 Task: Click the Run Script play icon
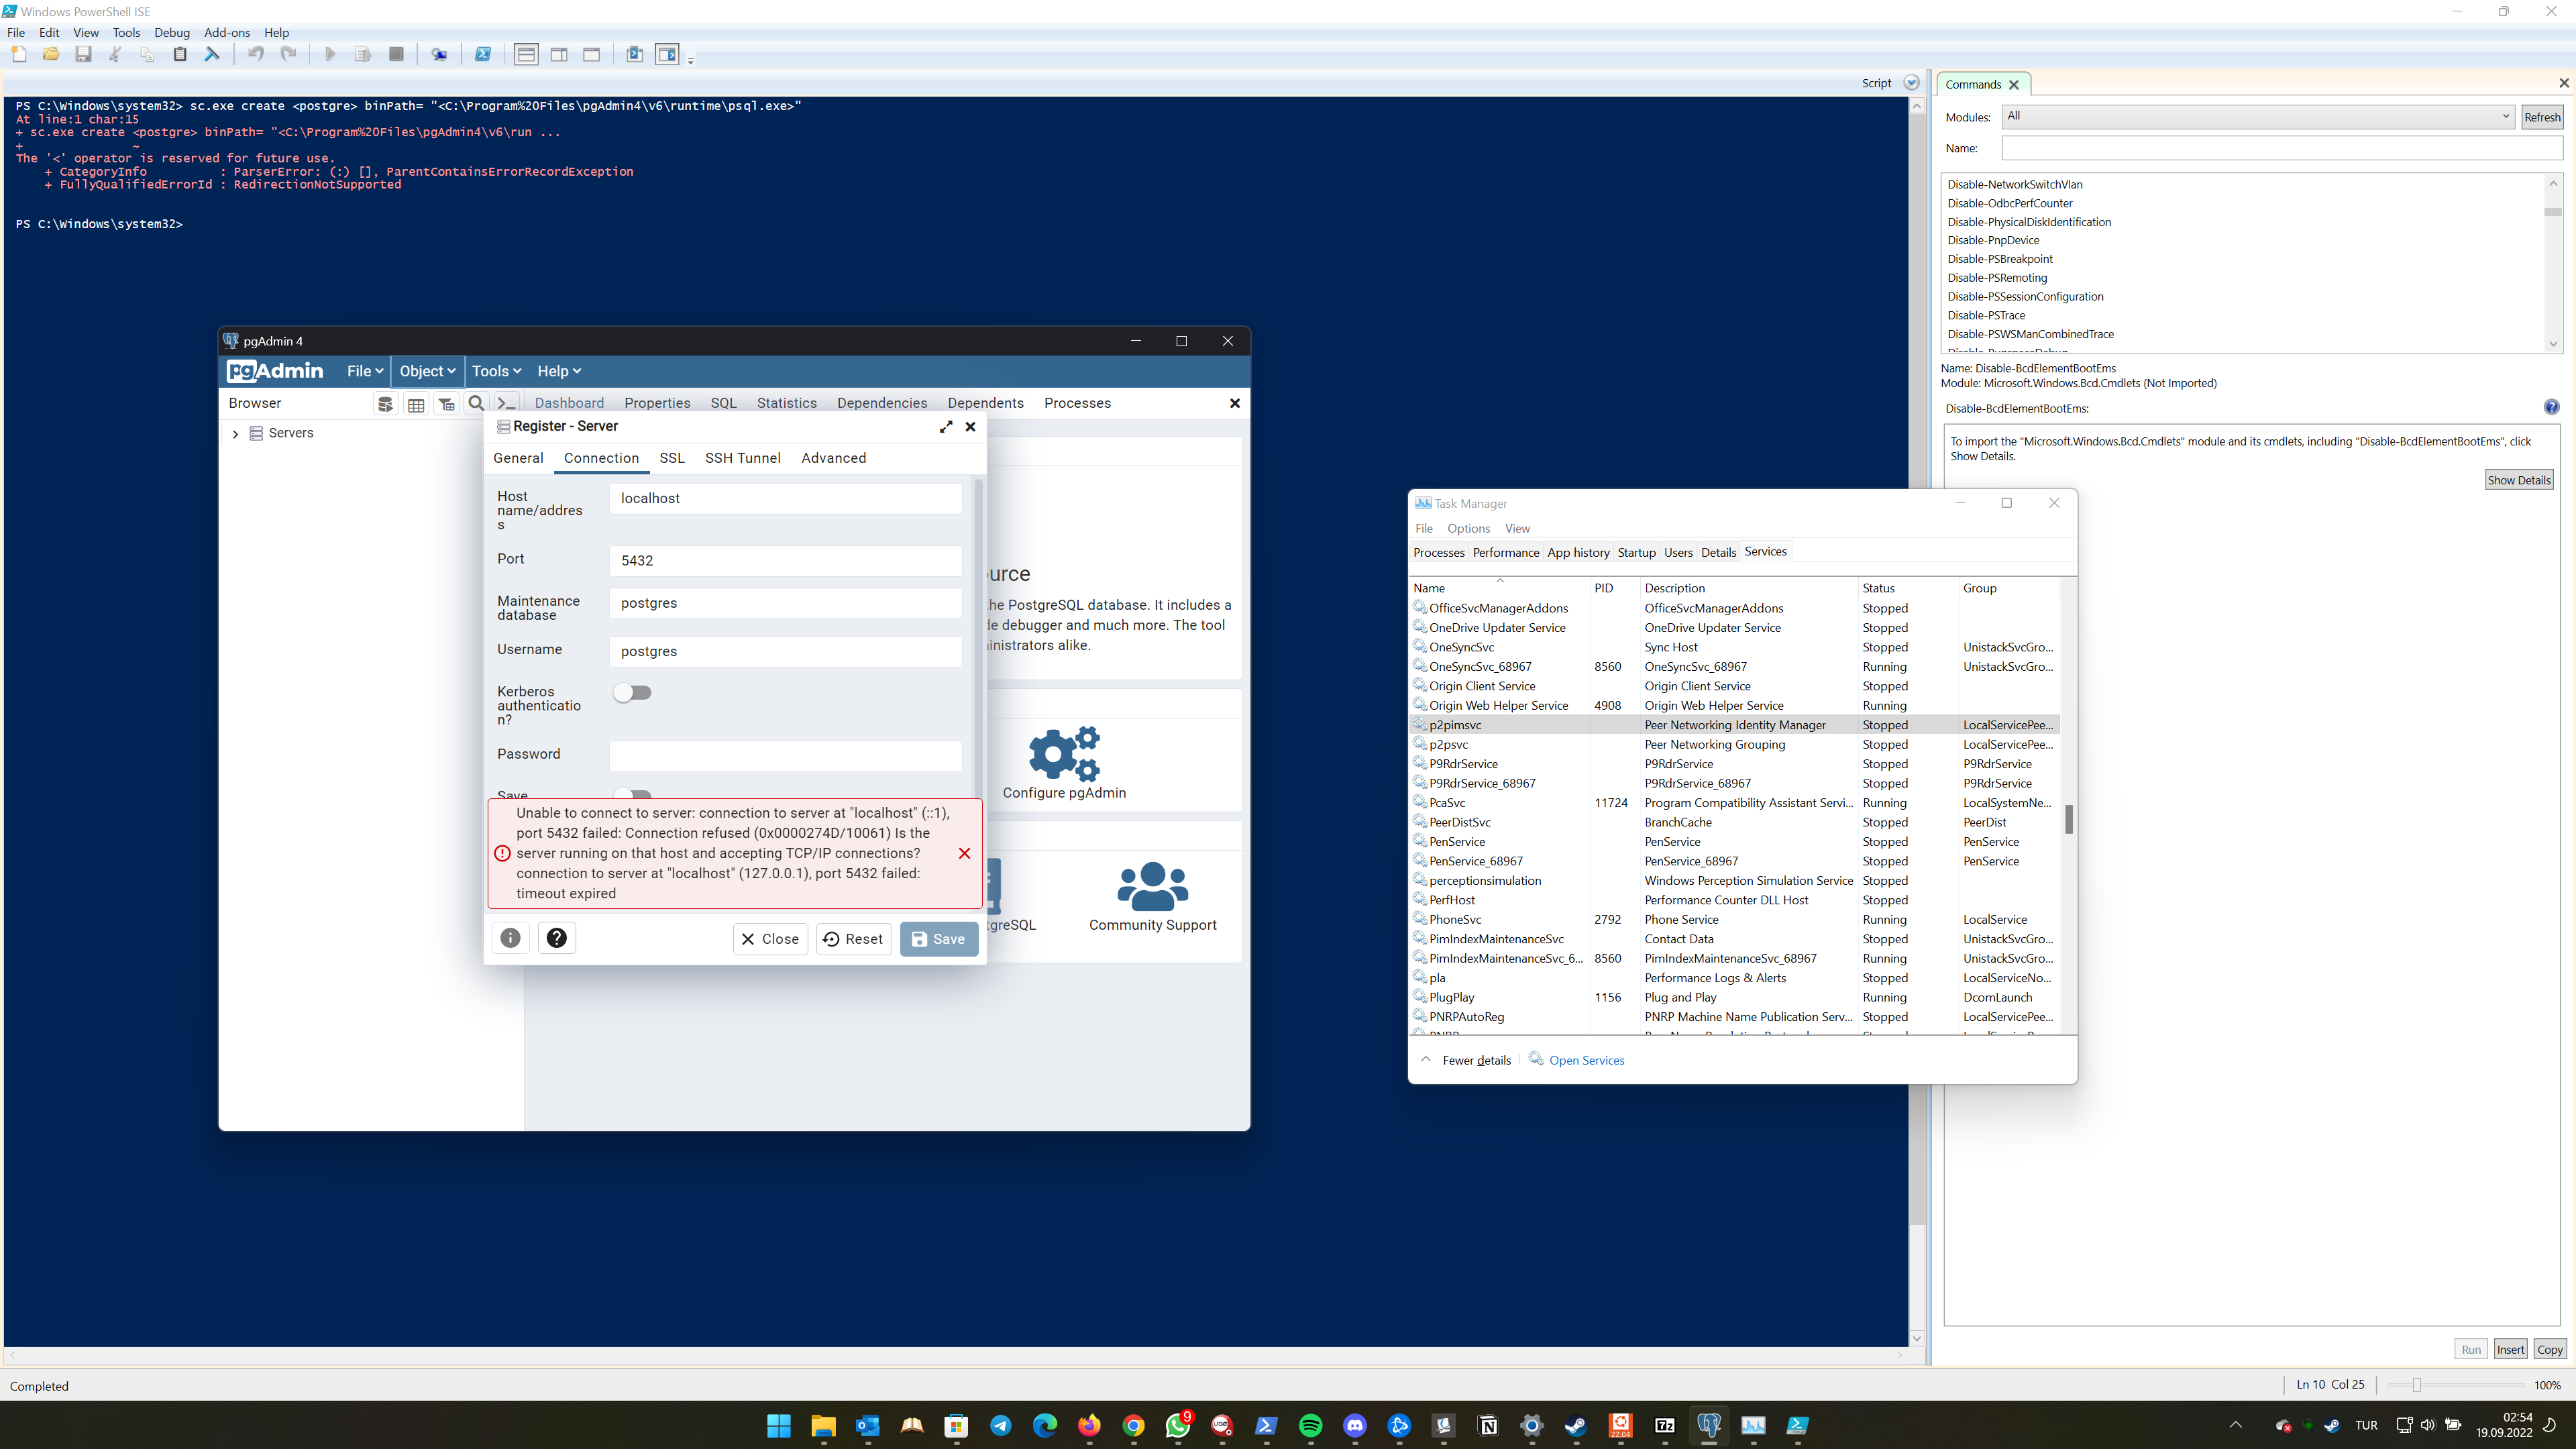tap(330, 54)
